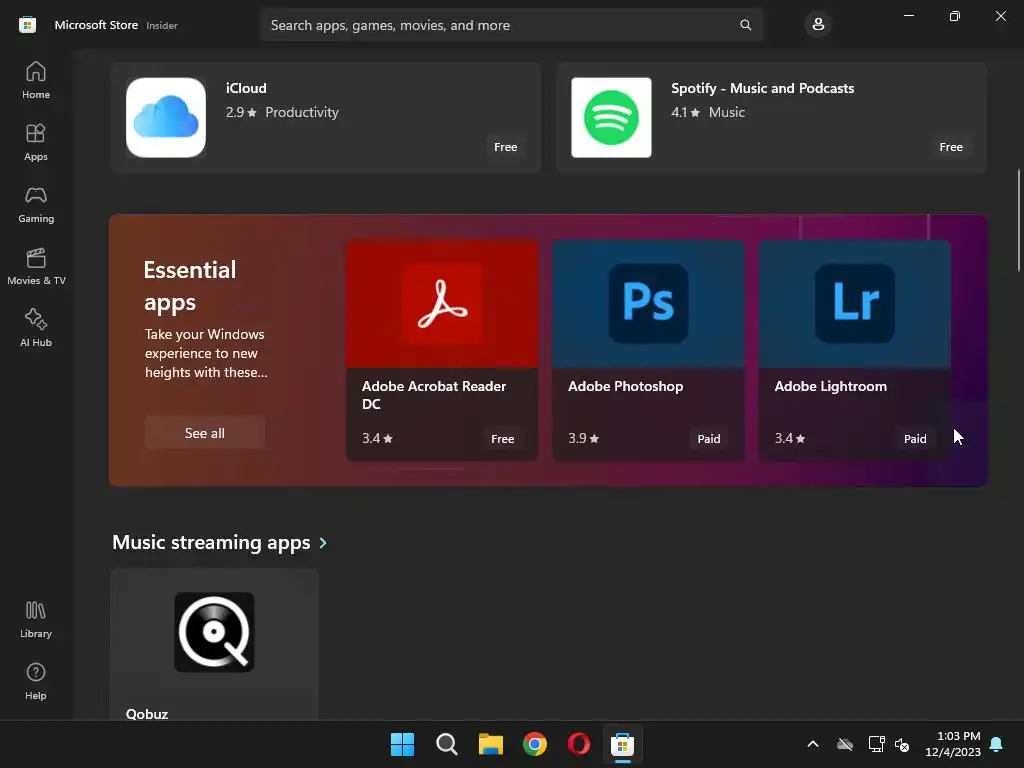The height and width of the screenshot is (768, 1024).
Task: Click Free on Adobe Acrobat Reader card
Action: (502, 439)
